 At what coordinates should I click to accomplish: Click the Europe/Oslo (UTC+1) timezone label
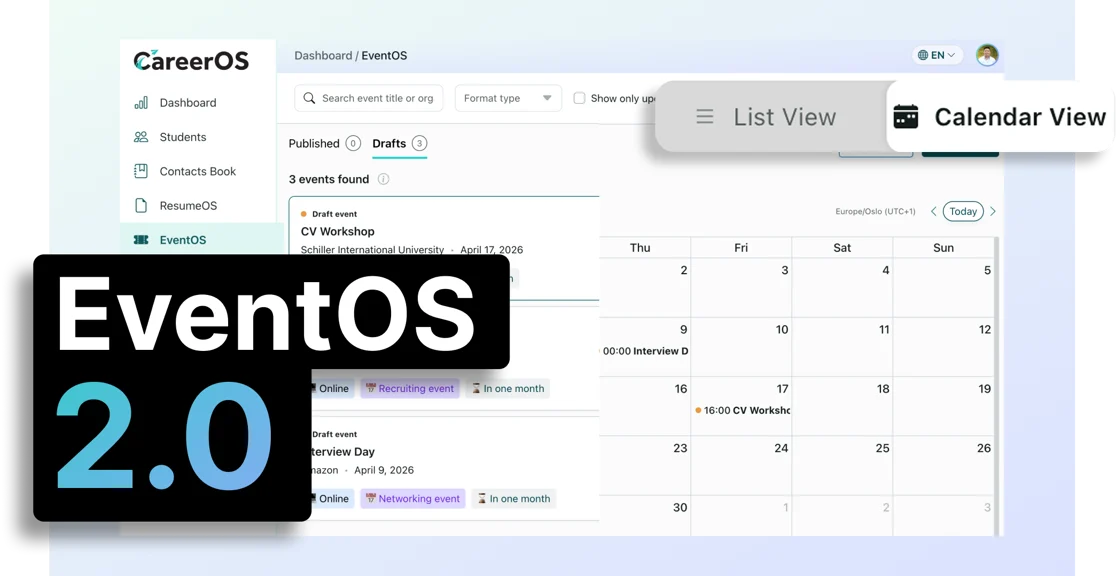(875, 211)
